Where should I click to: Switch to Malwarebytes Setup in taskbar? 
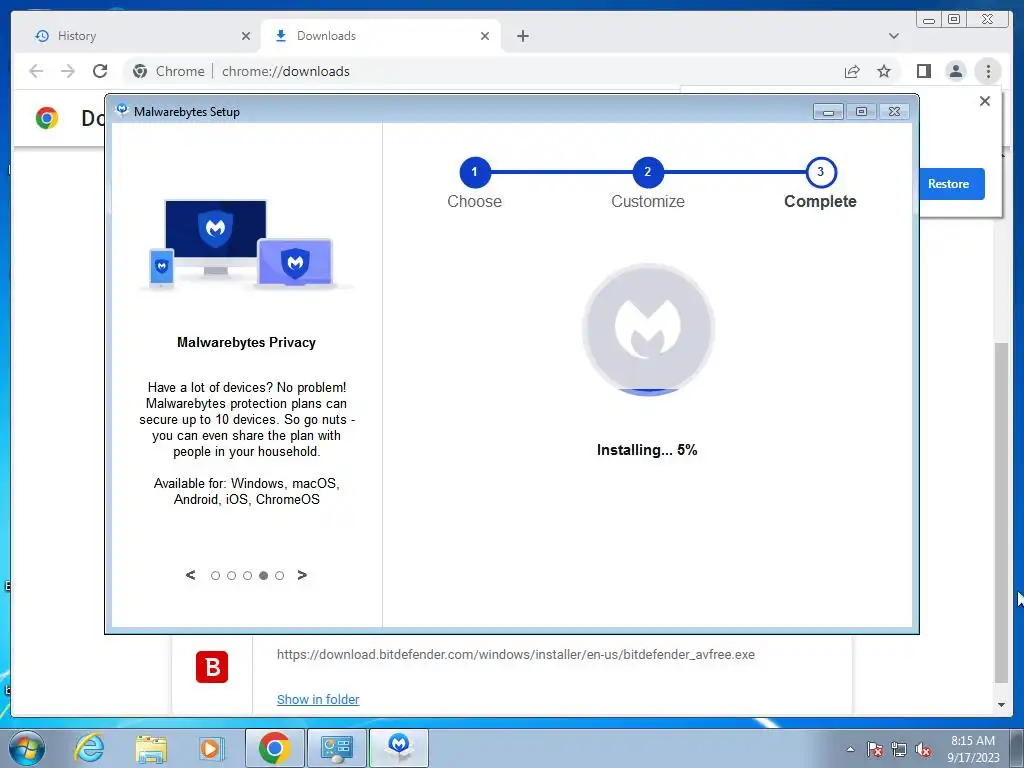coord(399,748)
